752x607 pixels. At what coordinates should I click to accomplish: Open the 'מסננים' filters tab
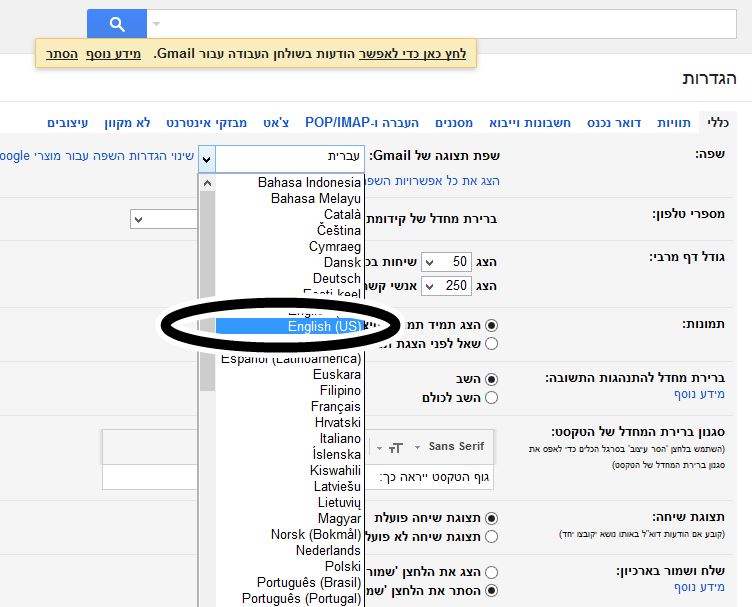tap(454, 122)
